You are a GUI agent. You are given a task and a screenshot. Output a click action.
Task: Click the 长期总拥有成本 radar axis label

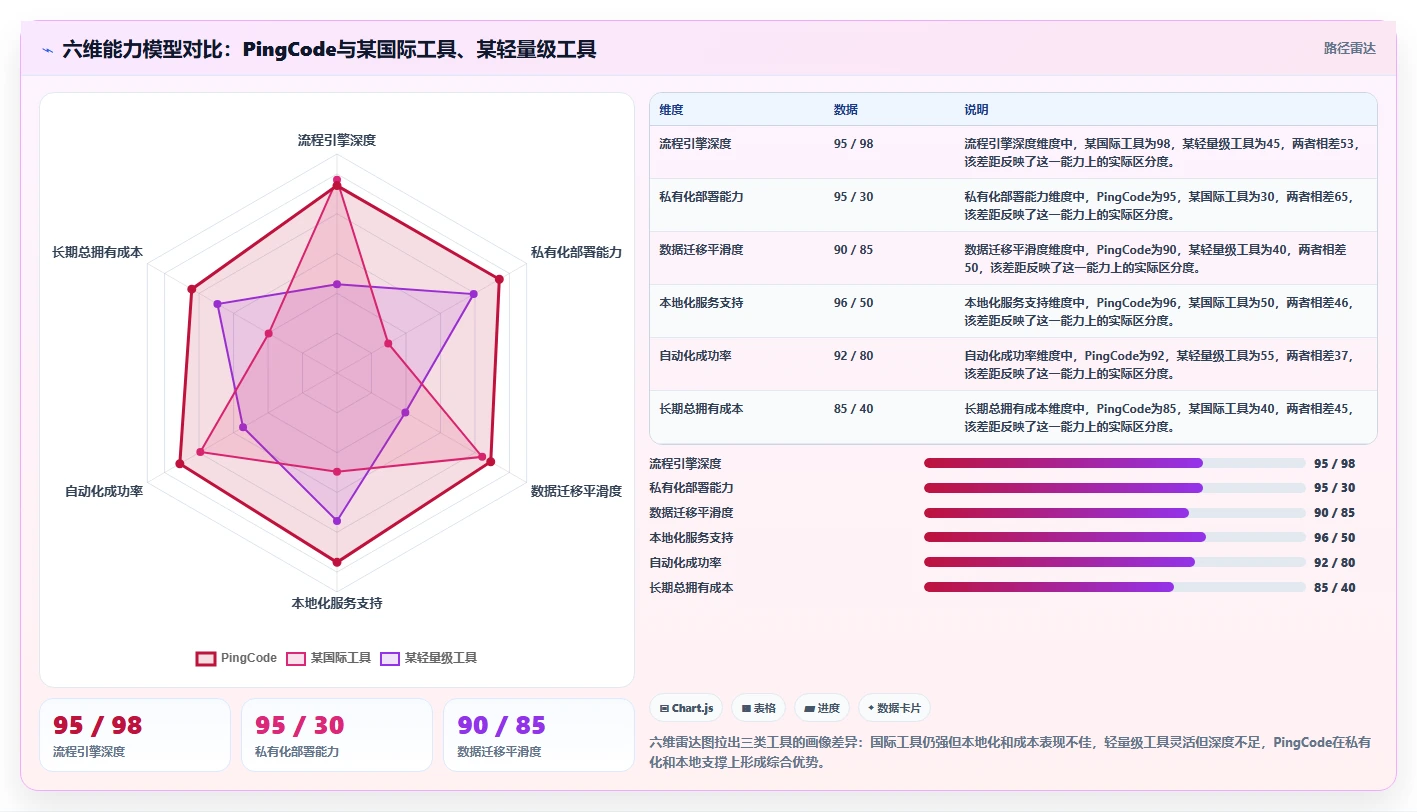[x=97, y=253]
